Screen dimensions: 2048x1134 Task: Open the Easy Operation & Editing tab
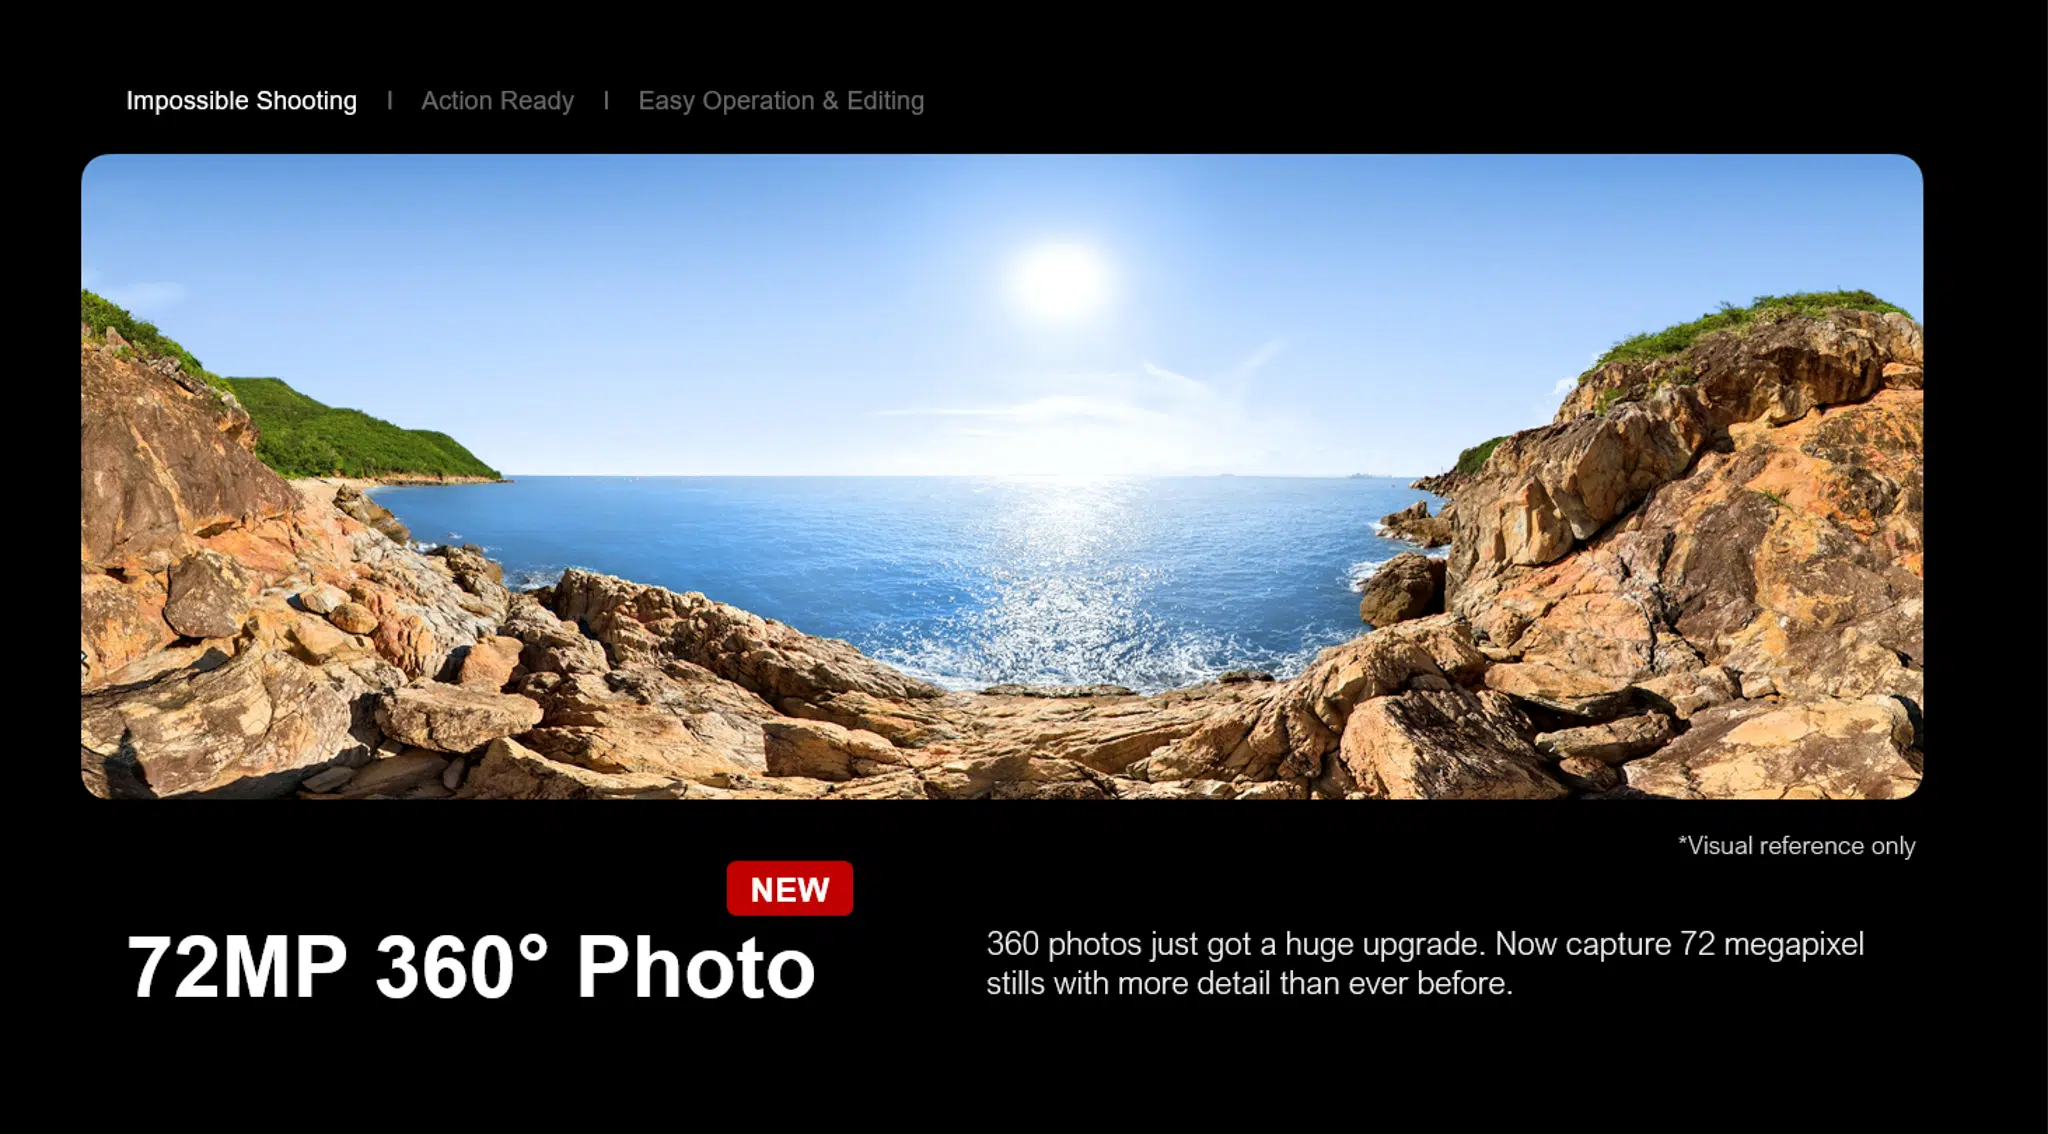pos(781,101)
